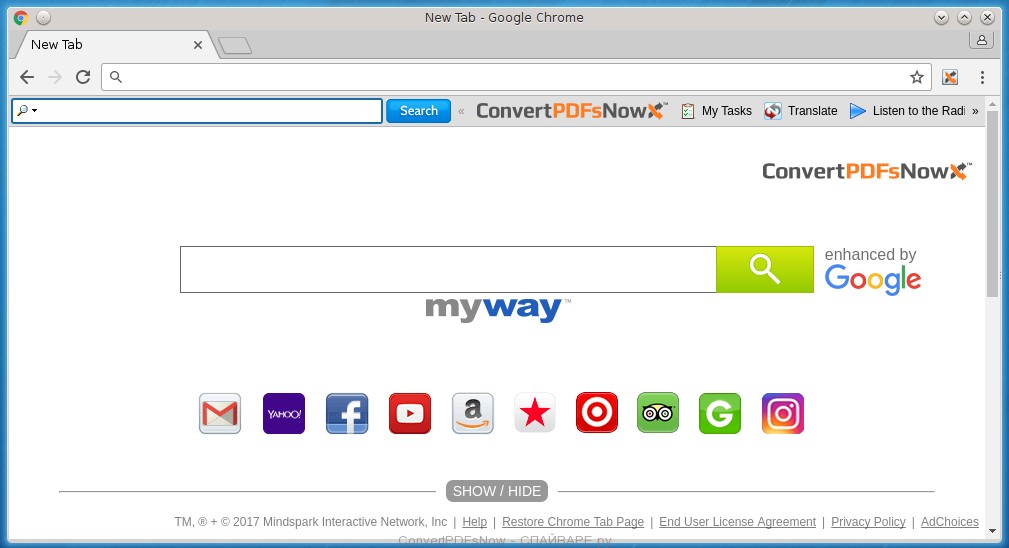
Task: Click the main MyWay search field
Action: pos(448,270)
